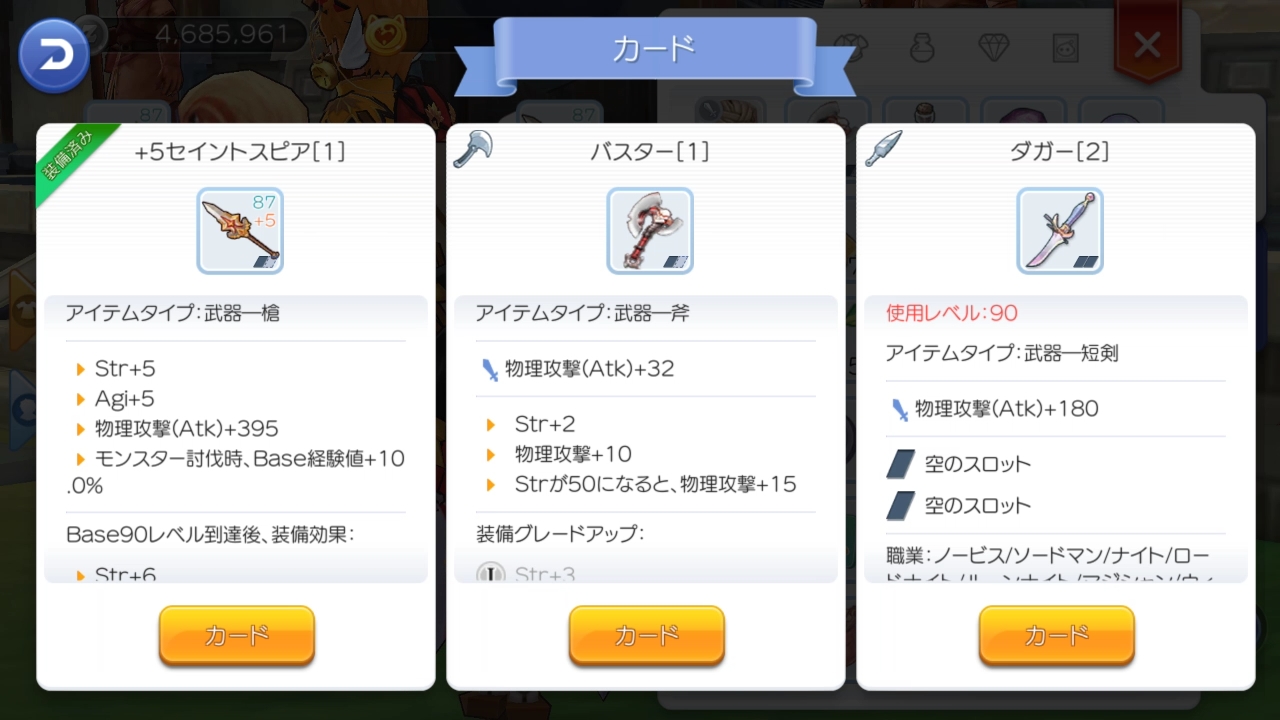
Task: Select the Dagger weapon item icon
Action: tap(1060, 231)
